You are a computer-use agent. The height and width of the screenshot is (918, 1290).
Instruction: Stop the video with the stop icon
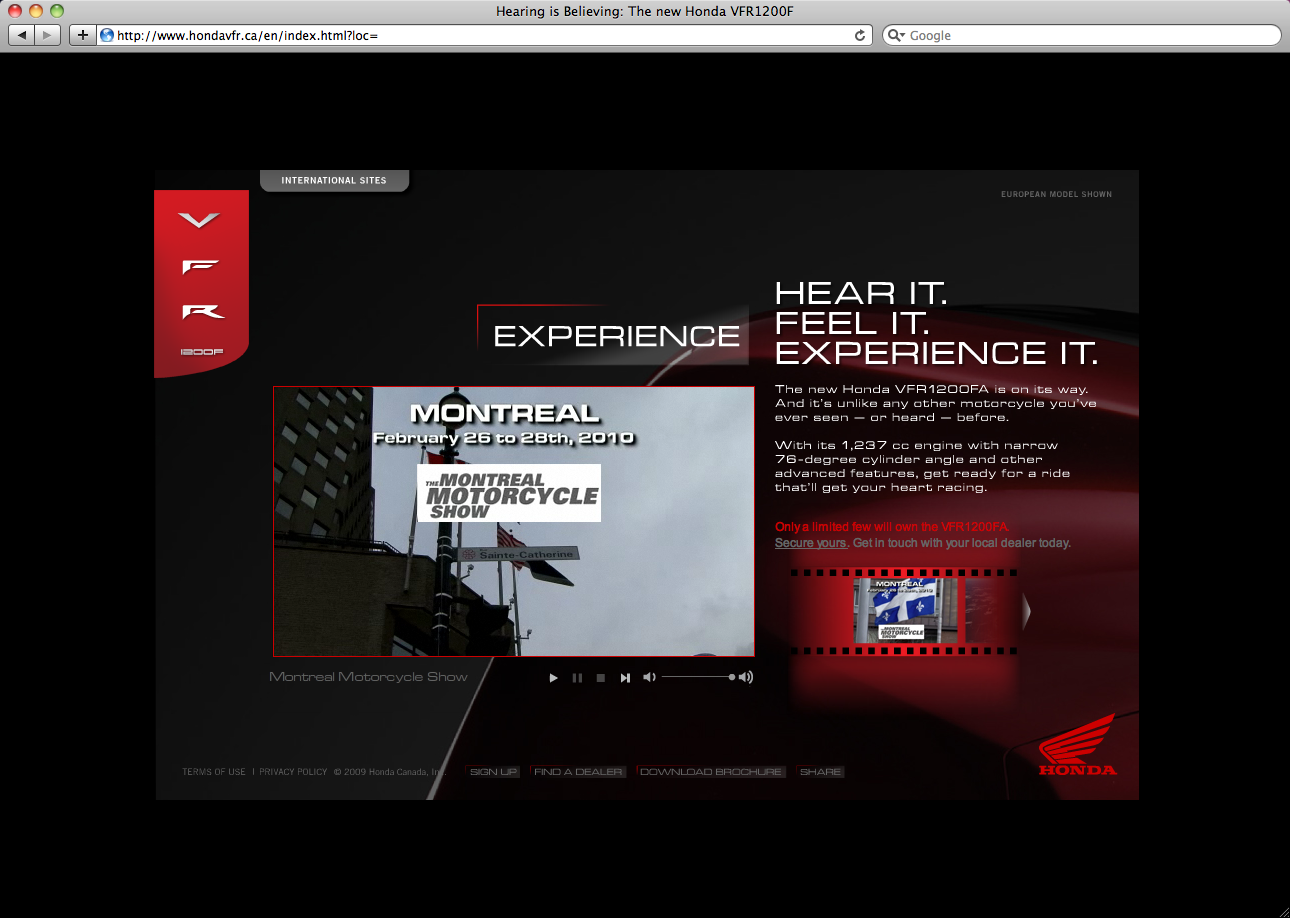[x=601, y=678]
